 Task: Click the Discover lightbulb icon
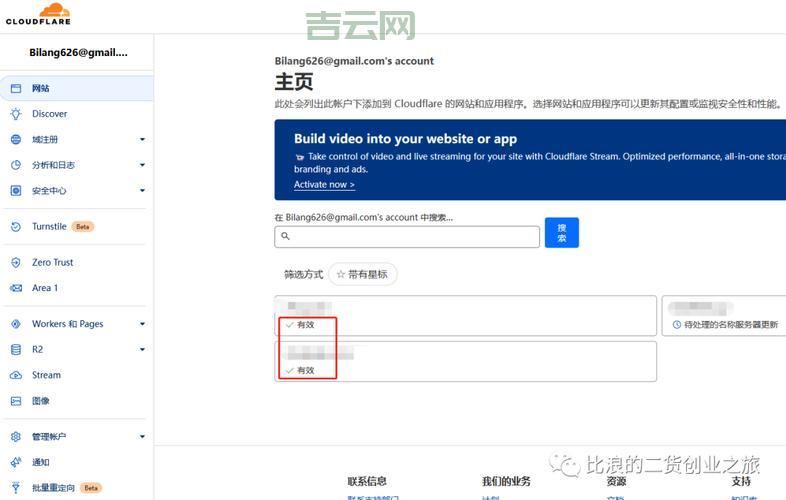point(16,114)
